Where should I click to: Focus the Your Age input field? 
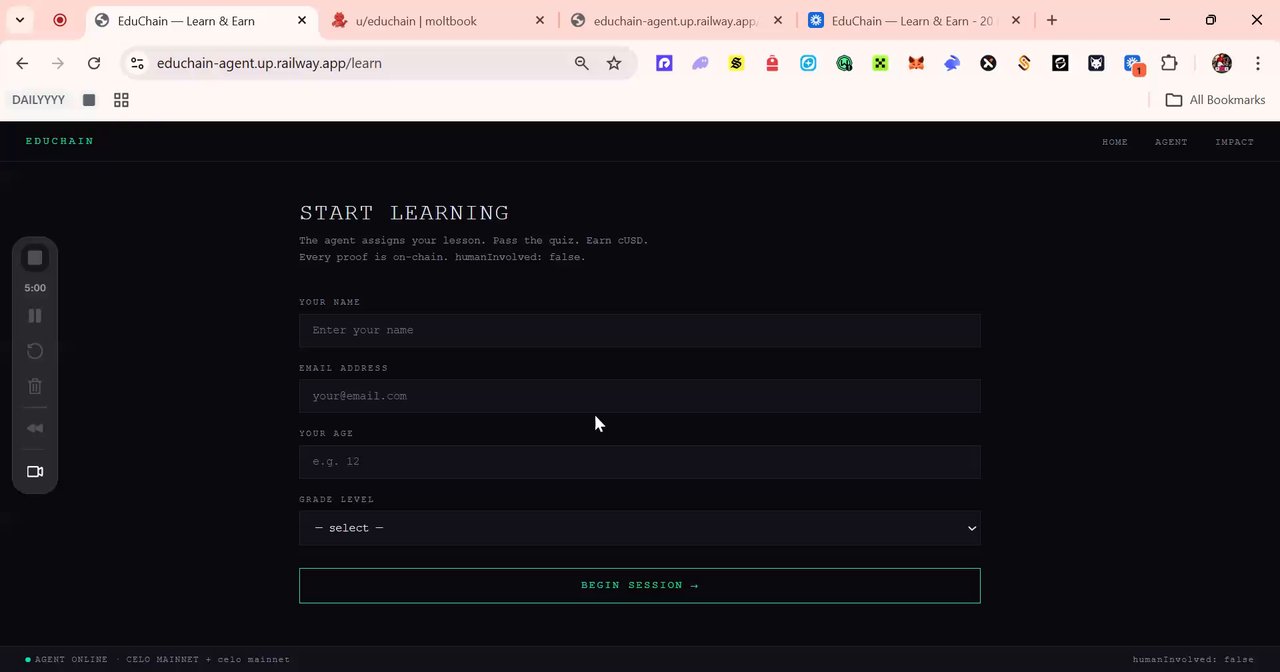point(640,462)
